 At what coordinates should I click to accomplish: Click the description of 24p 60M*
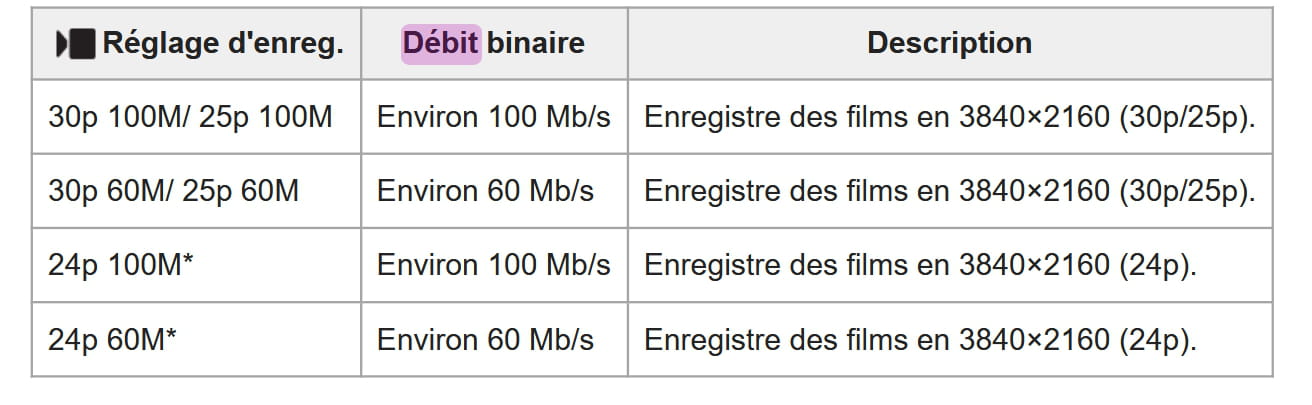920,340
